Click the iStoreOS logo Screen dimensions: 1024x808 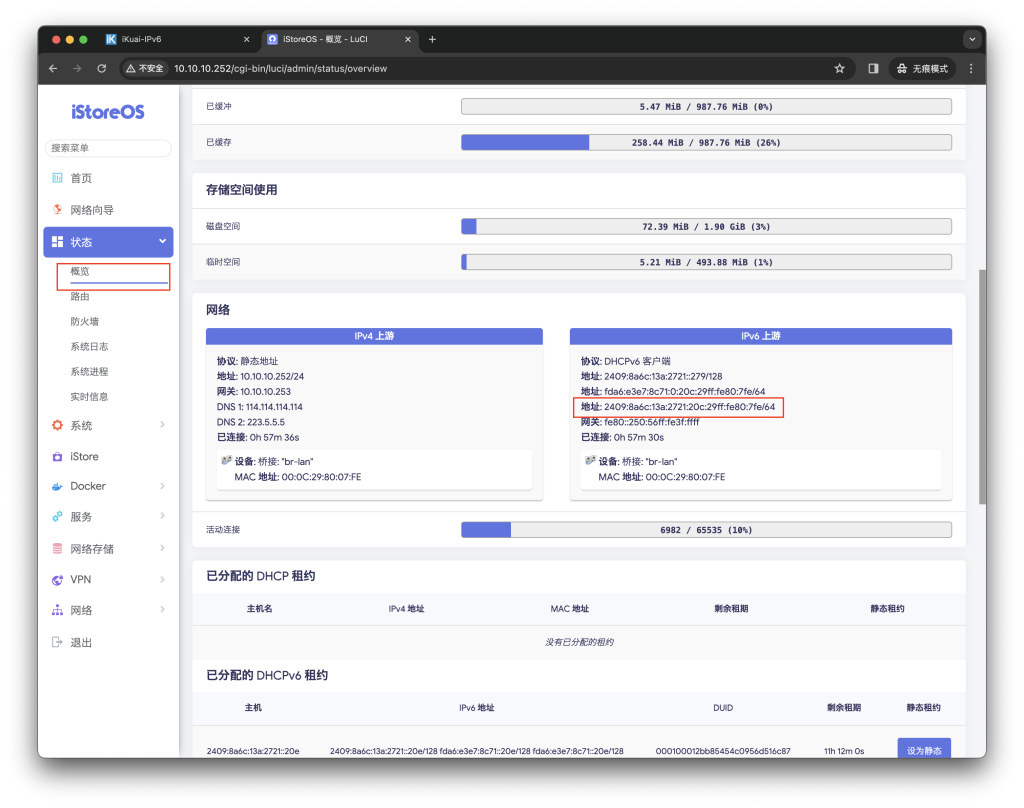point(108,112)
